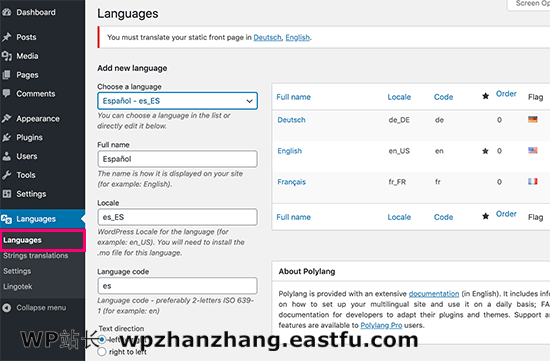The image size is (550, 361).
Task: Click the Full name input field
Action: coord(177,159)
